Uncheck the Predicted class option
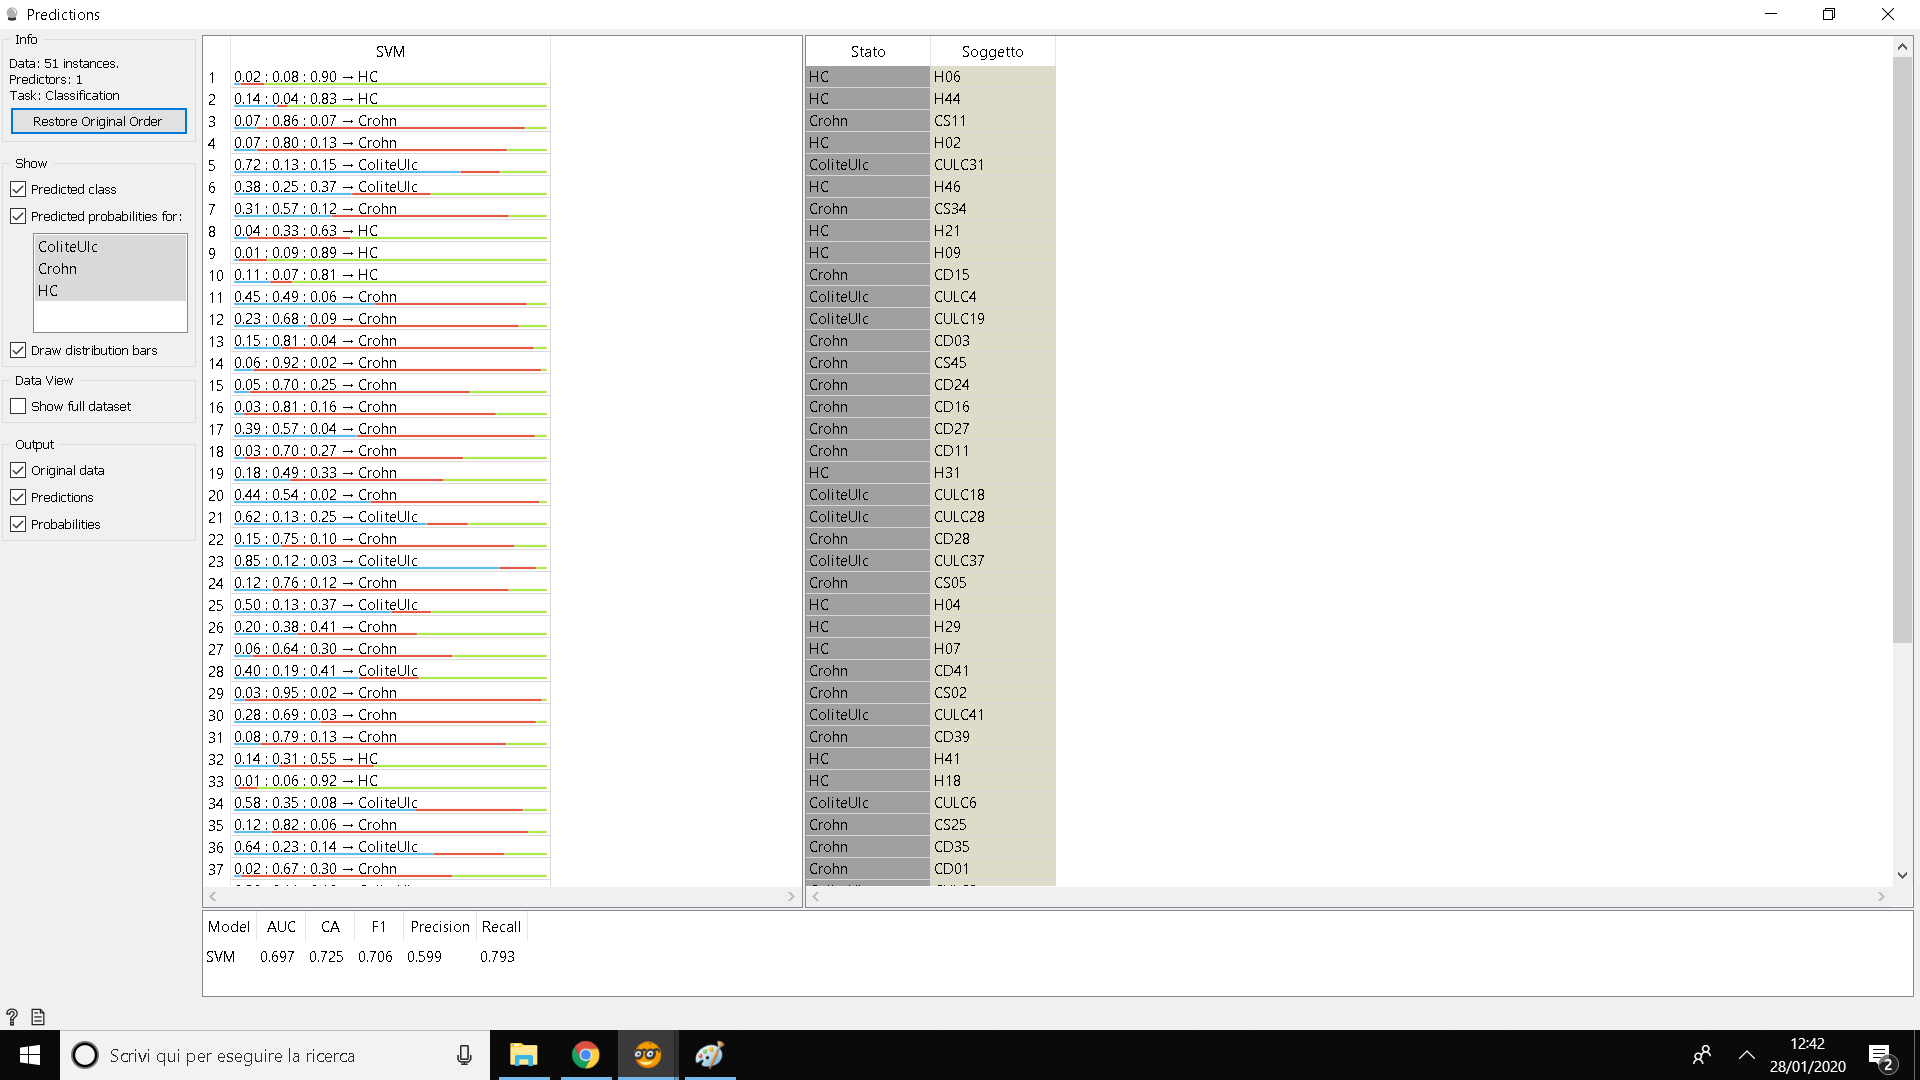The height and width of the screenshot is (1080, 1920). (x=18, y=188)
